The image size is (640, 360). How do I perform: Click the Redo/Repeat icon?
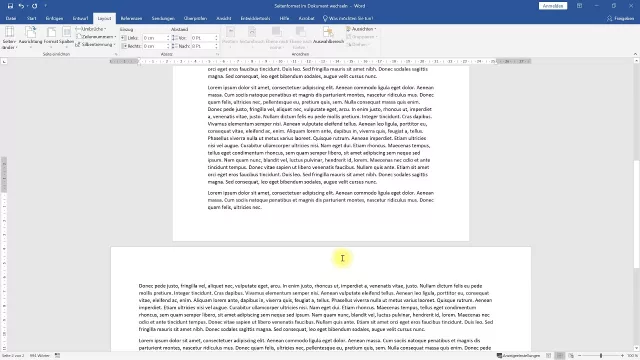(35, 6)
